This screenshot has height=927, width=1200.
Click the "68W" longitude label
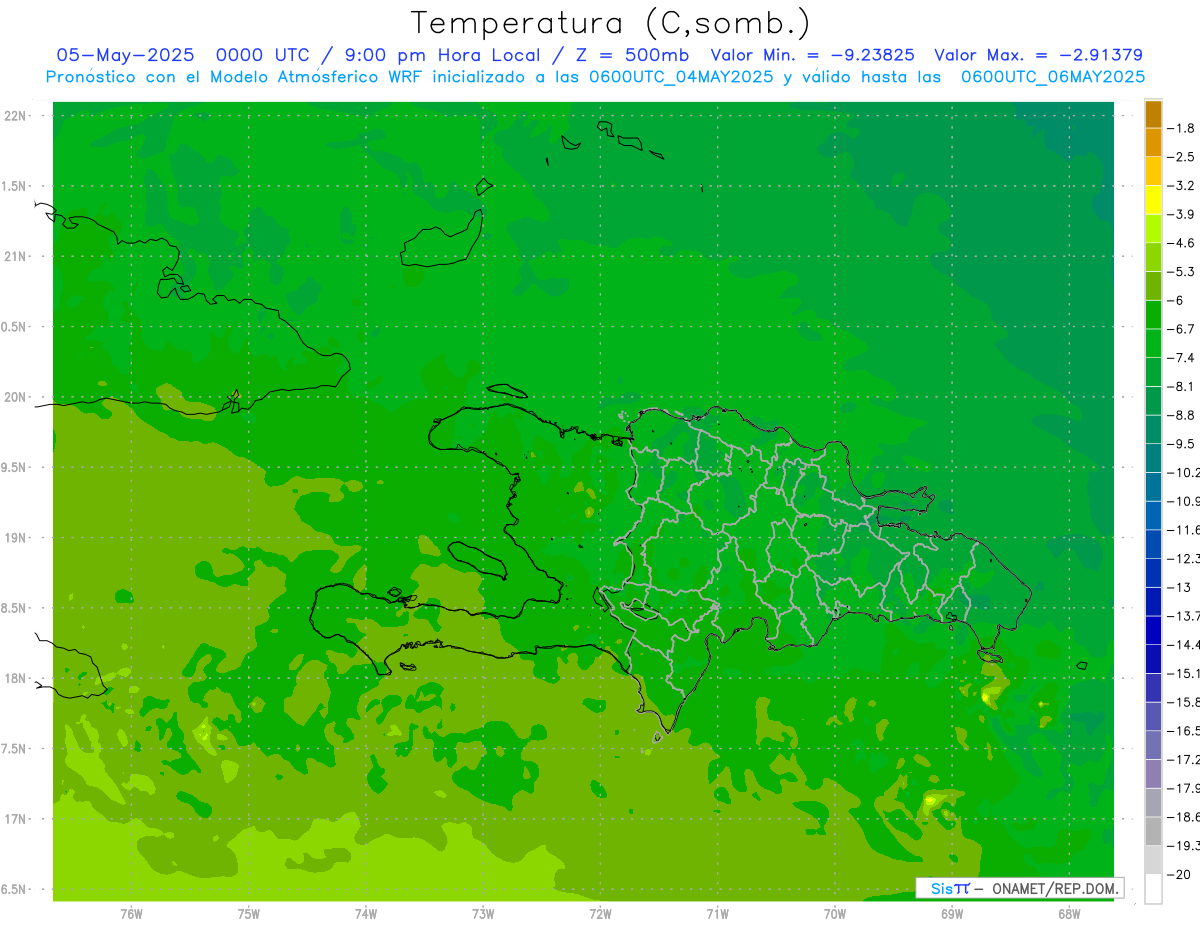1069,914
